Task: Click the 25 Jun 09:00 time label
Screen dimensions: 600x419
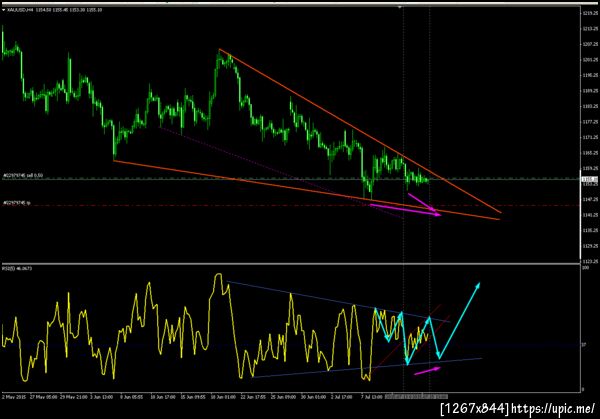Action: pyautogui.click(x=283, y=397)
